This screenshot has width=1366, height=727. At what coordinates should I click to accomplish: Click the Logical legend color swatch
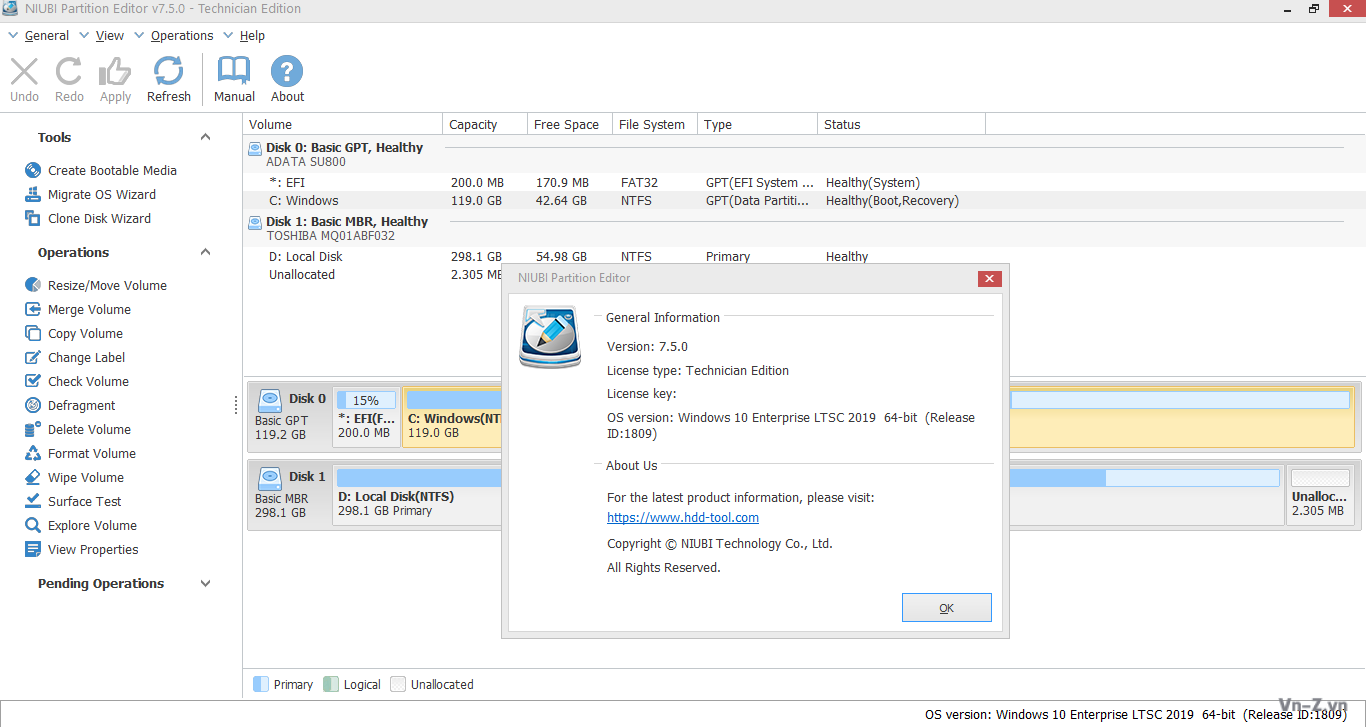[x=331, y=685]
